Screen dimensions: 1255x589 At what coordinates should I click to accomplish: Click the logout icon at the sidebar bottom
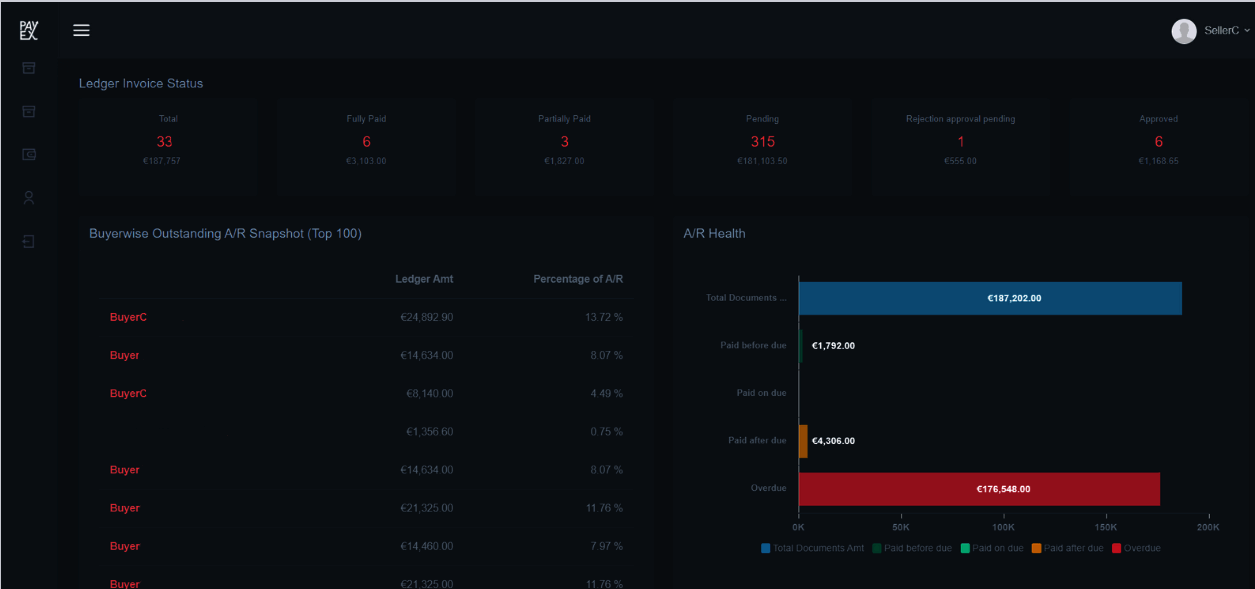[28, 241]
